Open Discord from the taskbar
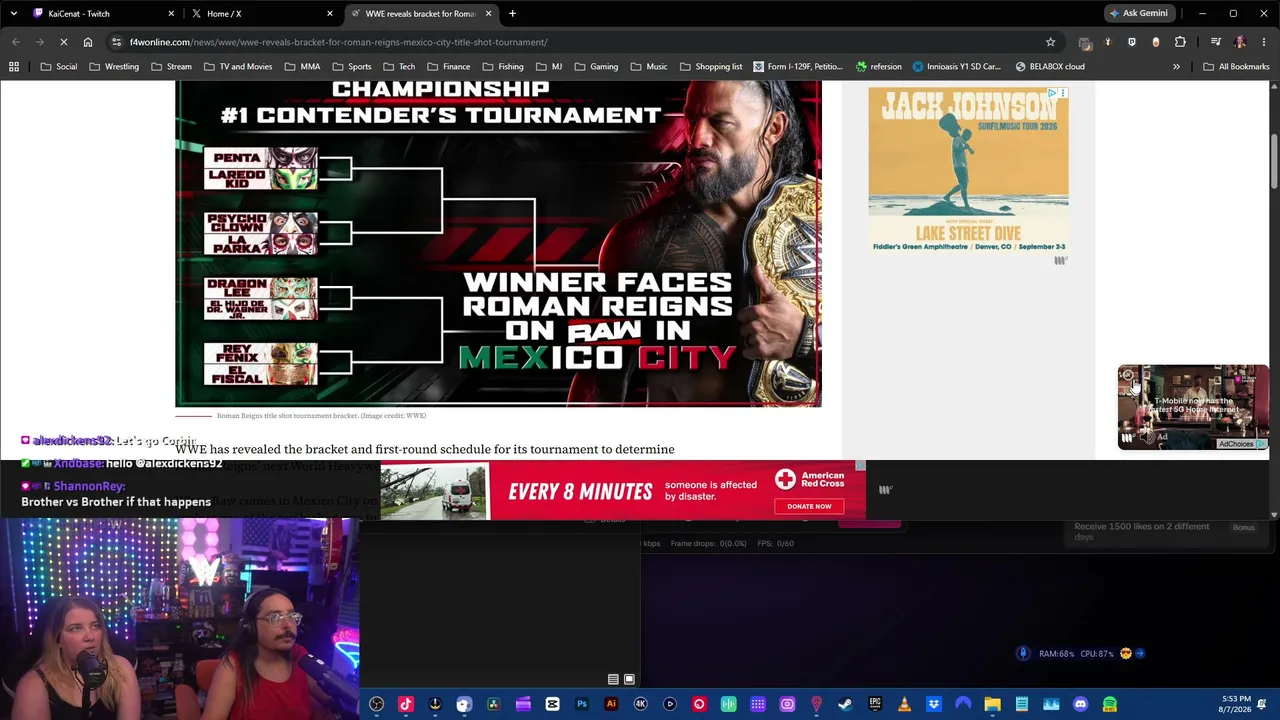Viewport: 1280px width, 720px height. [1080, 704]
